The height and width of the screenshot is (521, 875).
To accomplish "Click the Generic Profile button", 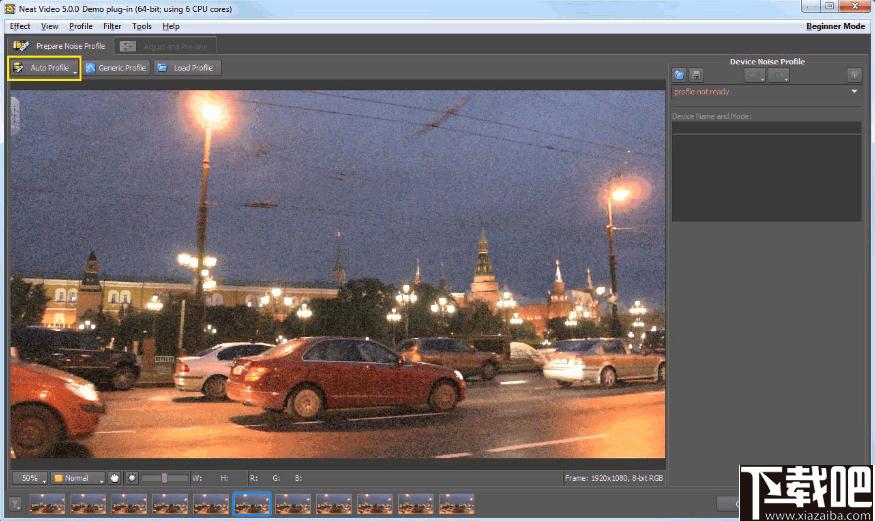I will 117,67.
